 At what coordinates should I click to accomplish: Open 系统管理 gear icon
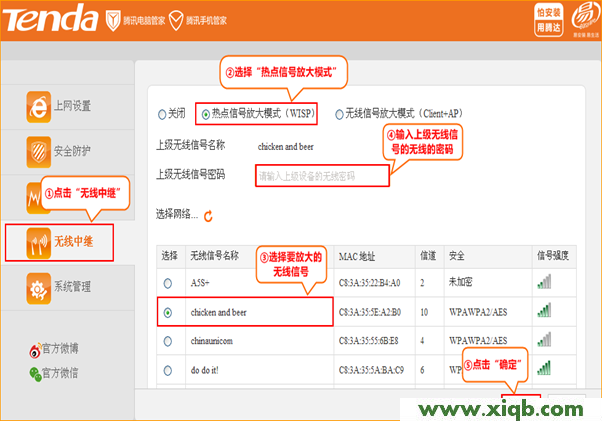coord(38,288)
